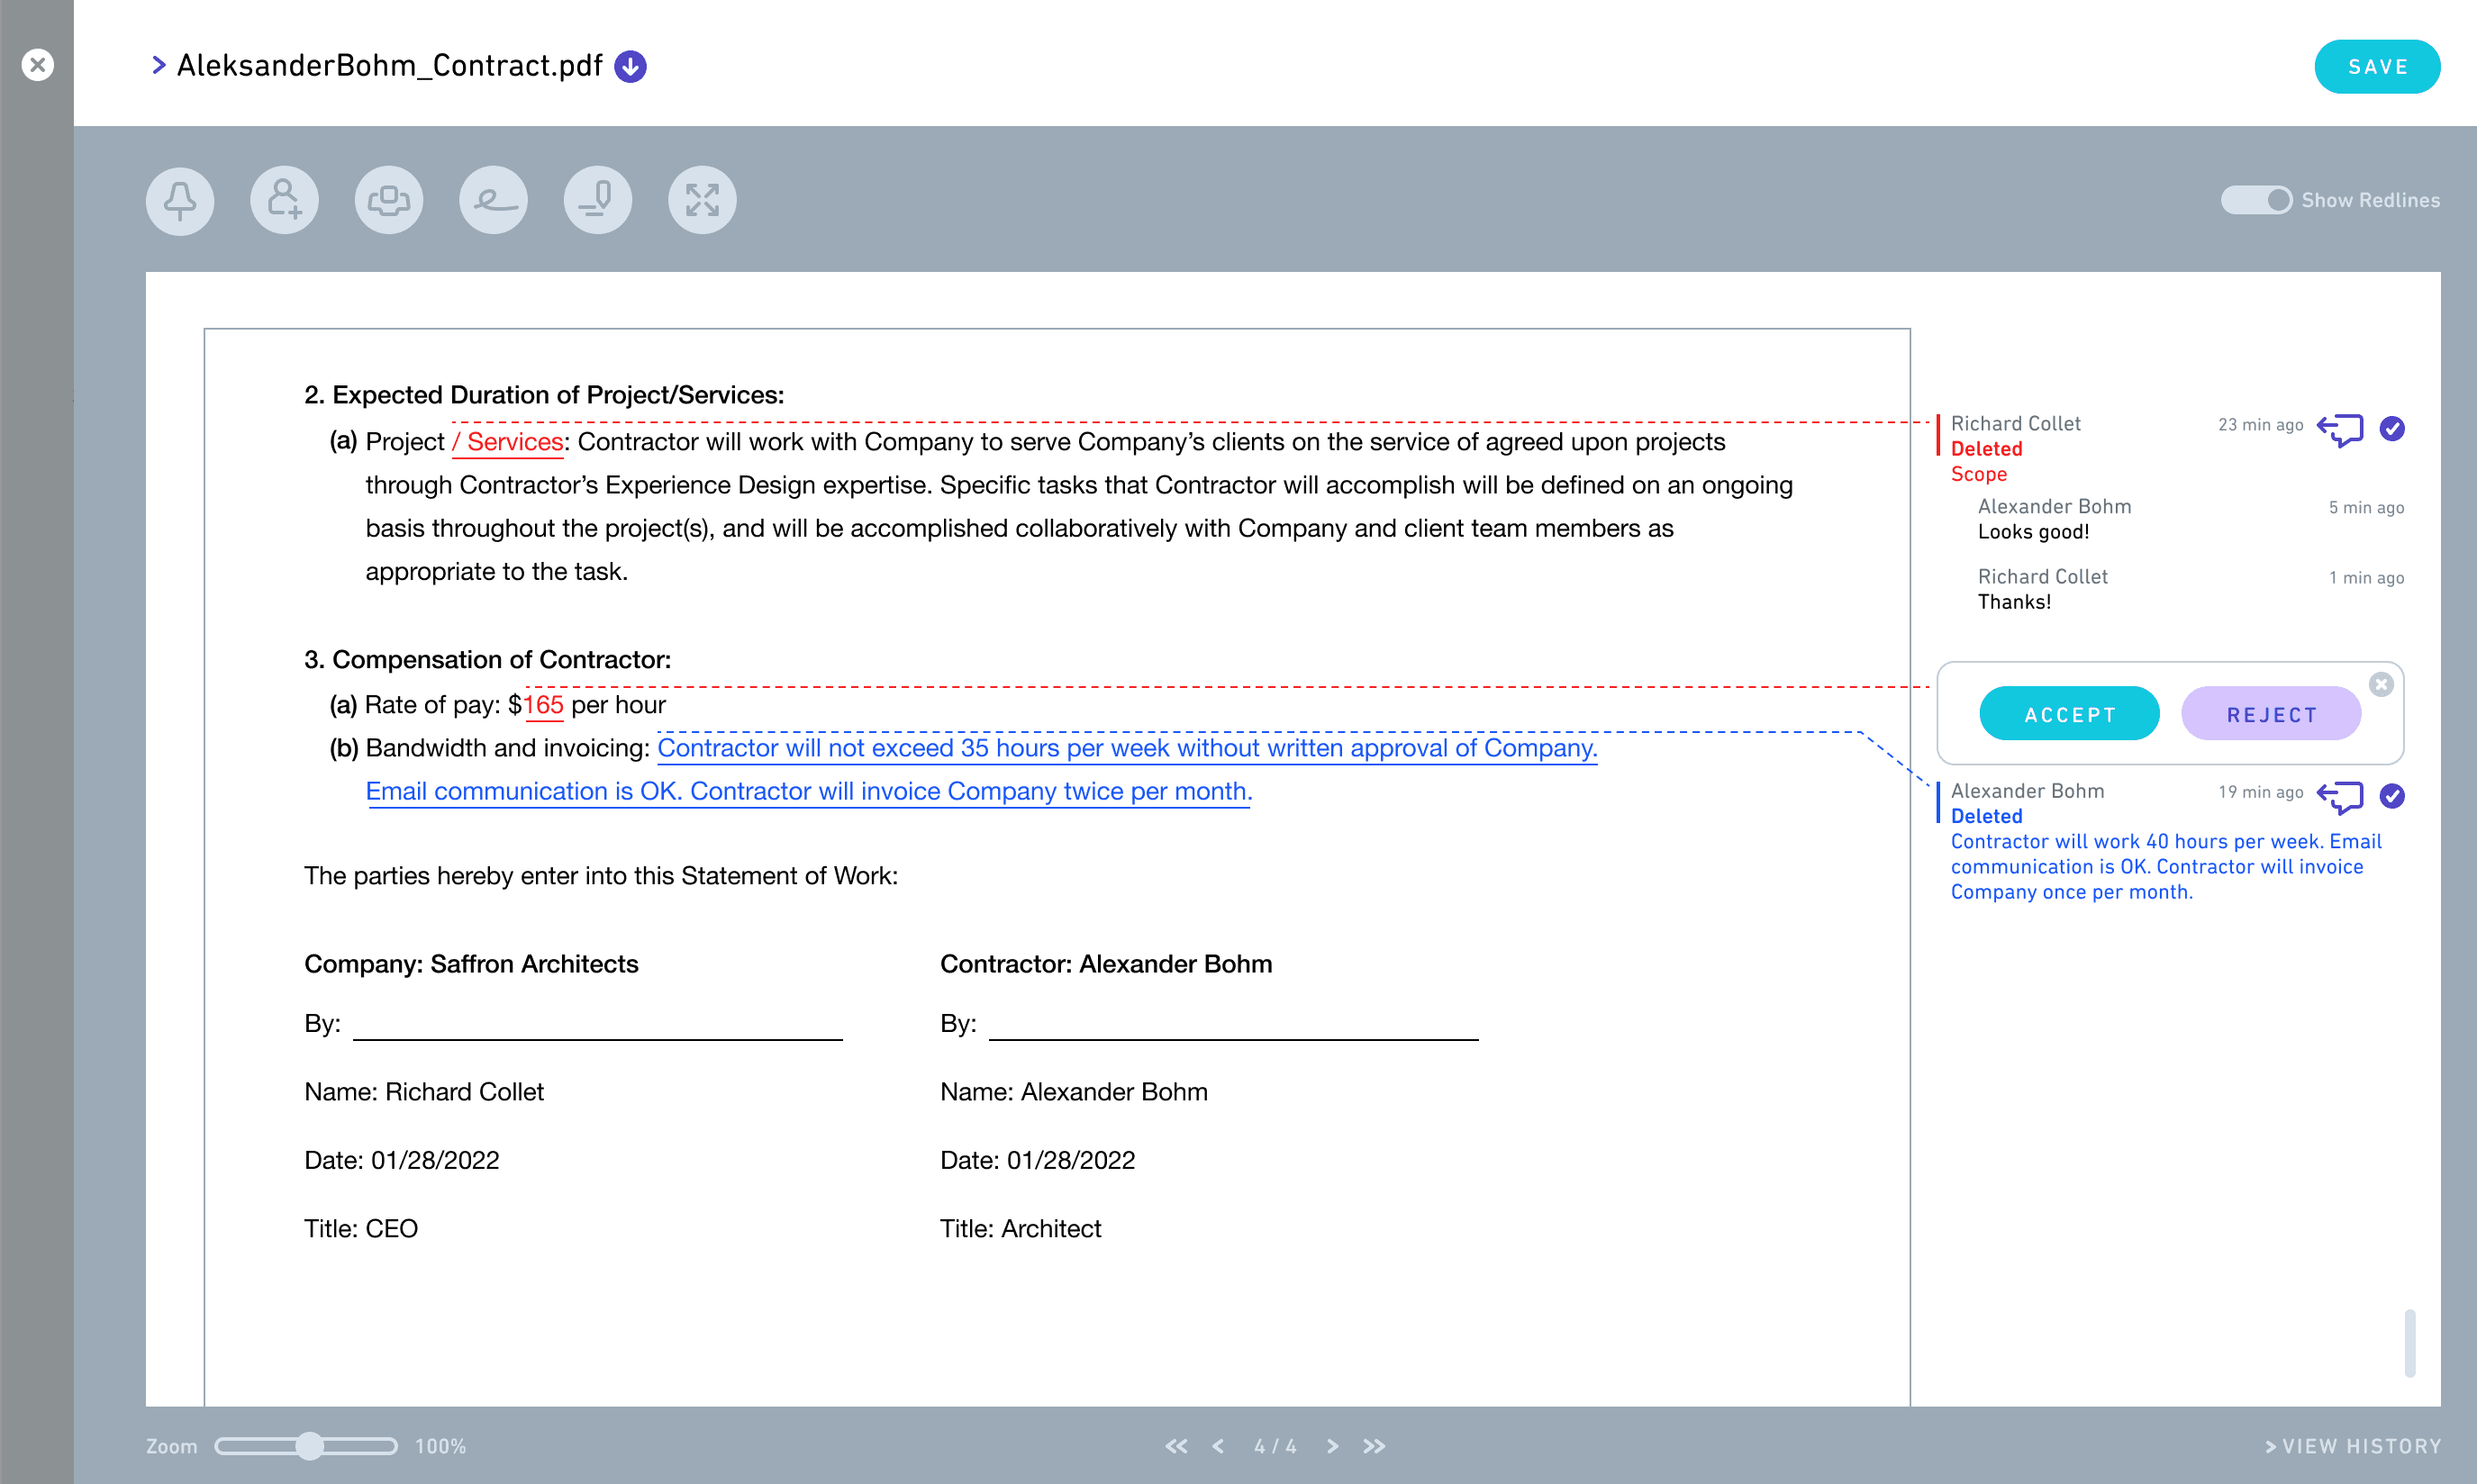2477x1484 pixels.
Task: Click the inbox tray toolbar icon
Action: [389, 200]
